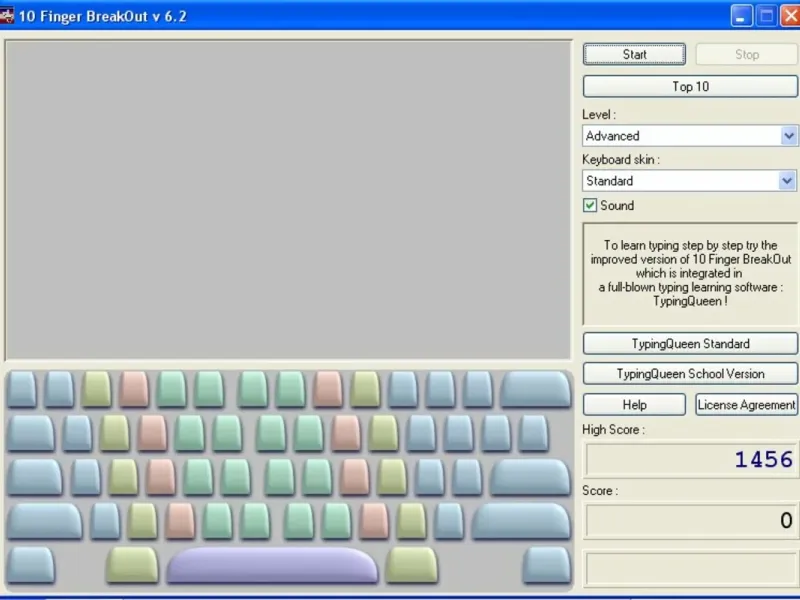Open the Top 10 high scores list
The image size is (800, 600).
(x=690, y=86)
